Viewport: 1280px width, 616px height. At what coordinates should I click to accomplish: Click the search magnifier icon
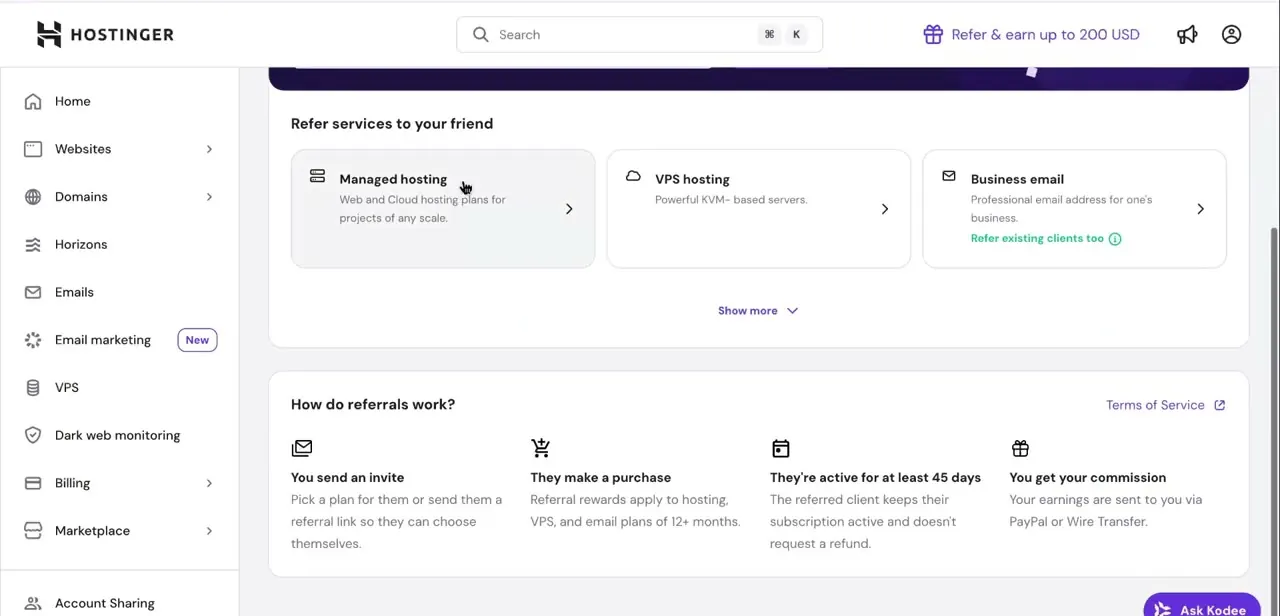coord(481,34)
